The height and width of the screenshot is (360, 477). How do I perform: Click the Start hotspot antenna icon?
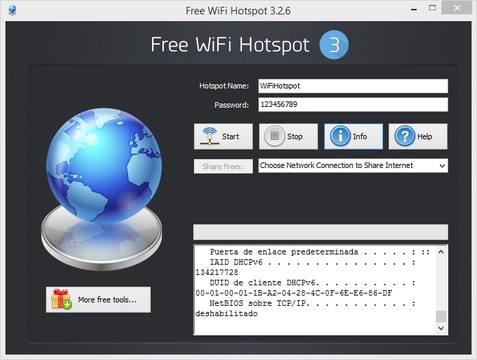click(209, 136)
